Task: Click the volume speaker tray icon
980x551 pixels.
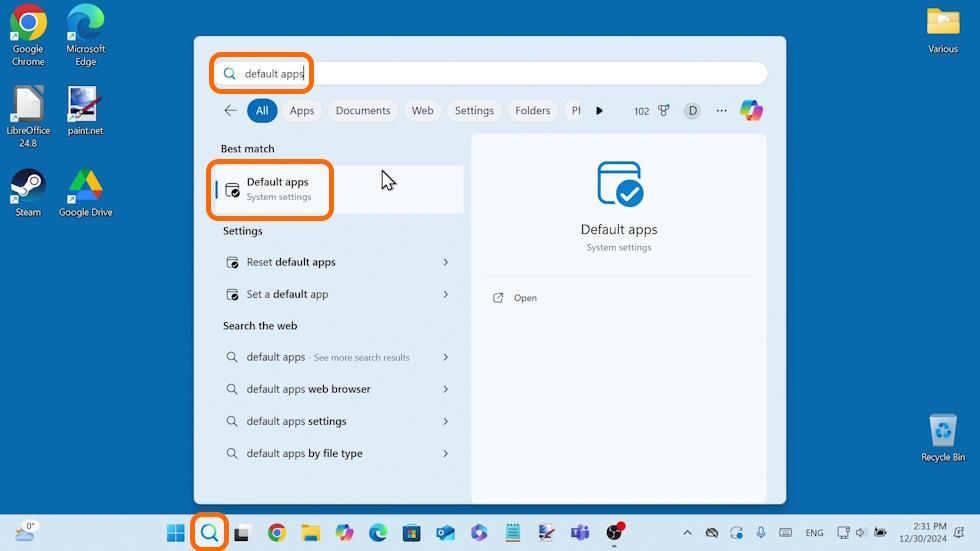Action: (x=861, y=532)
